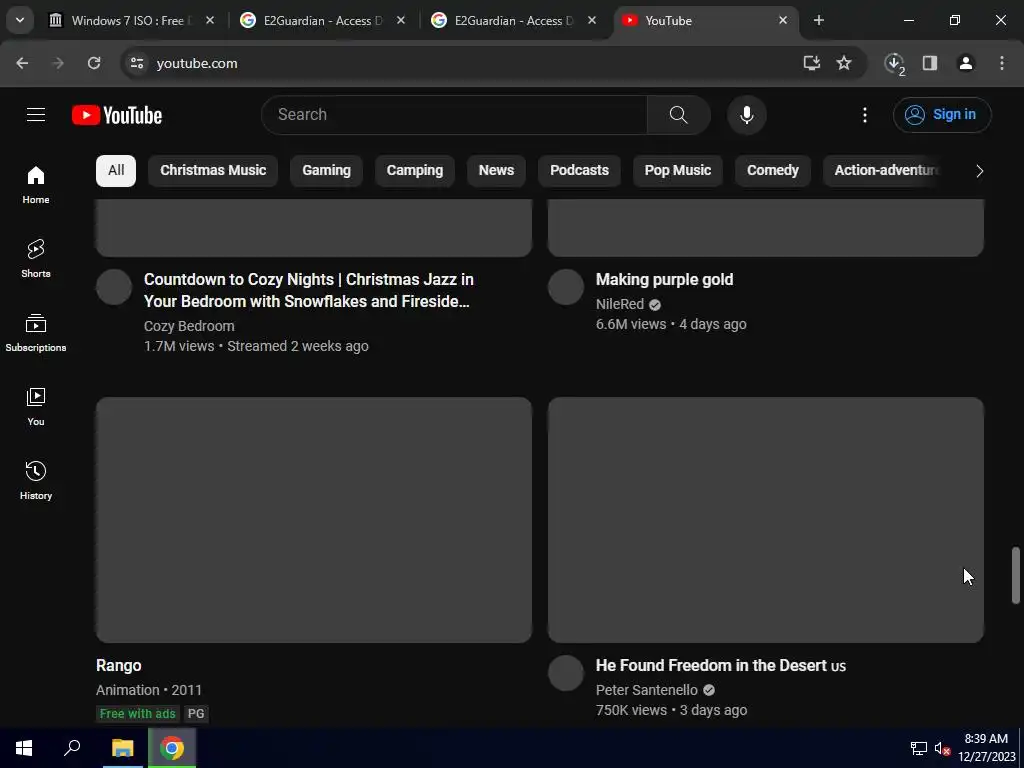Open the You section in sidebar
The image size is (1024, 768).
click(36, 406)
